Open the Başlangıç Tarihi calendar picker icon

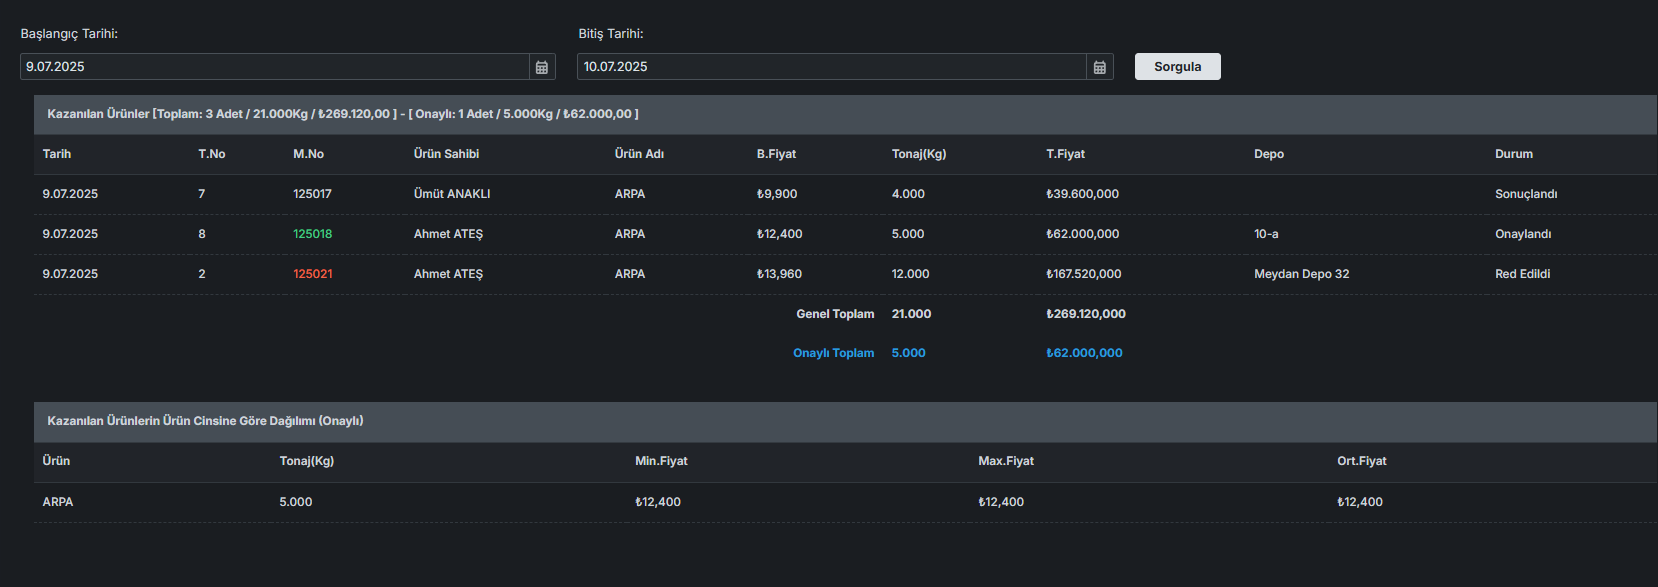tap(542, 67)
